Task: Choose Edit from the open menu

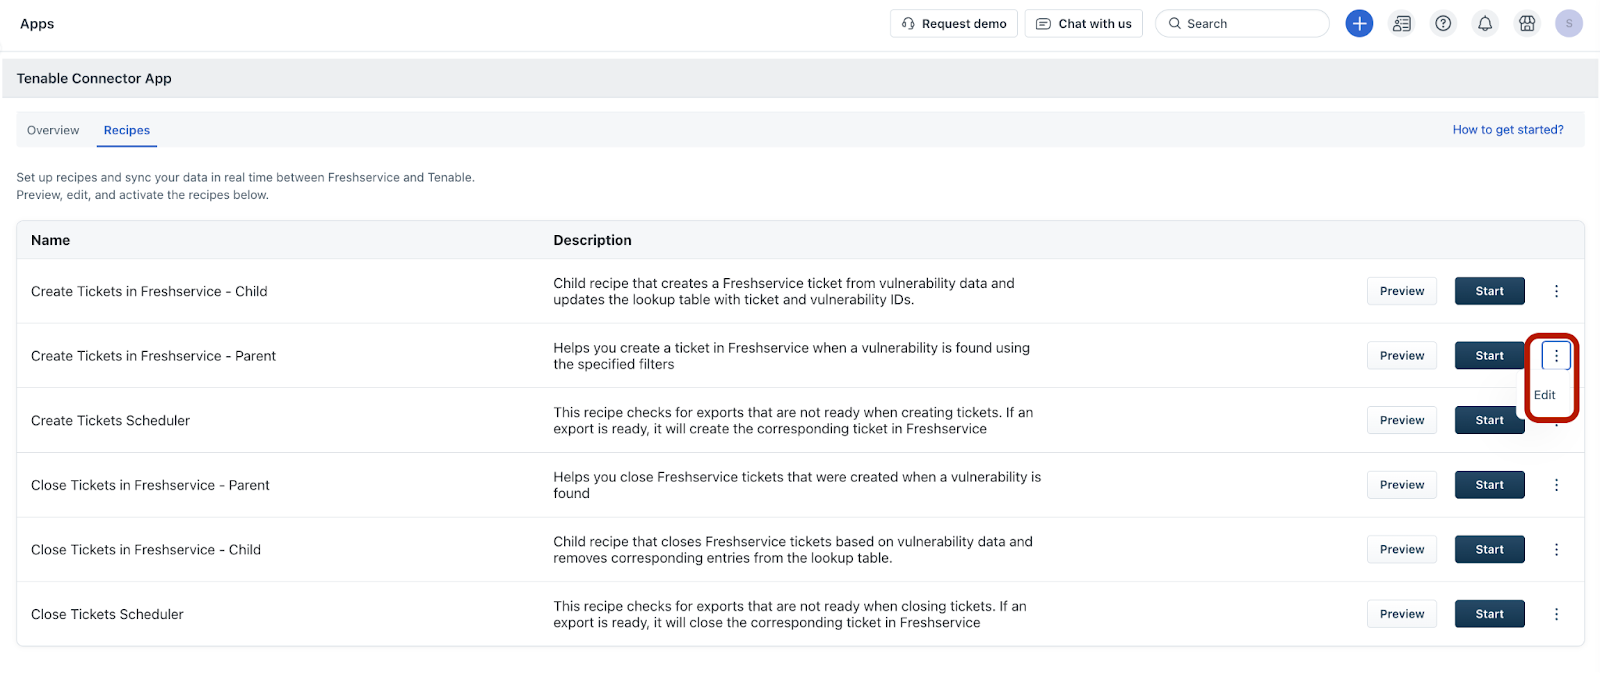Action: coord(1545,395)
